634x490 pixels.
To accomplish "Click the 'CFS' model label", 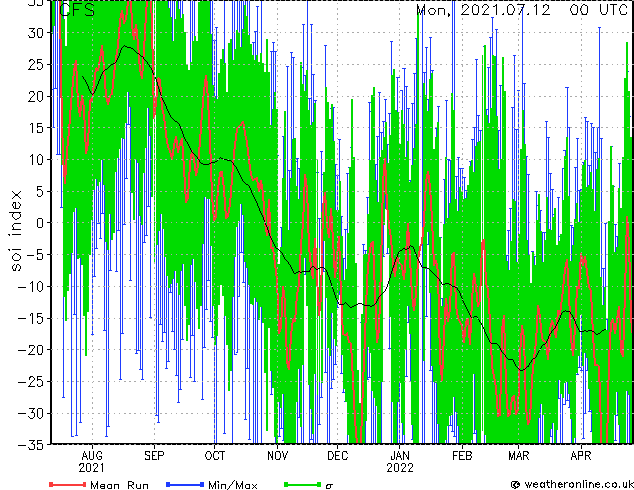I will coord(77,10).
